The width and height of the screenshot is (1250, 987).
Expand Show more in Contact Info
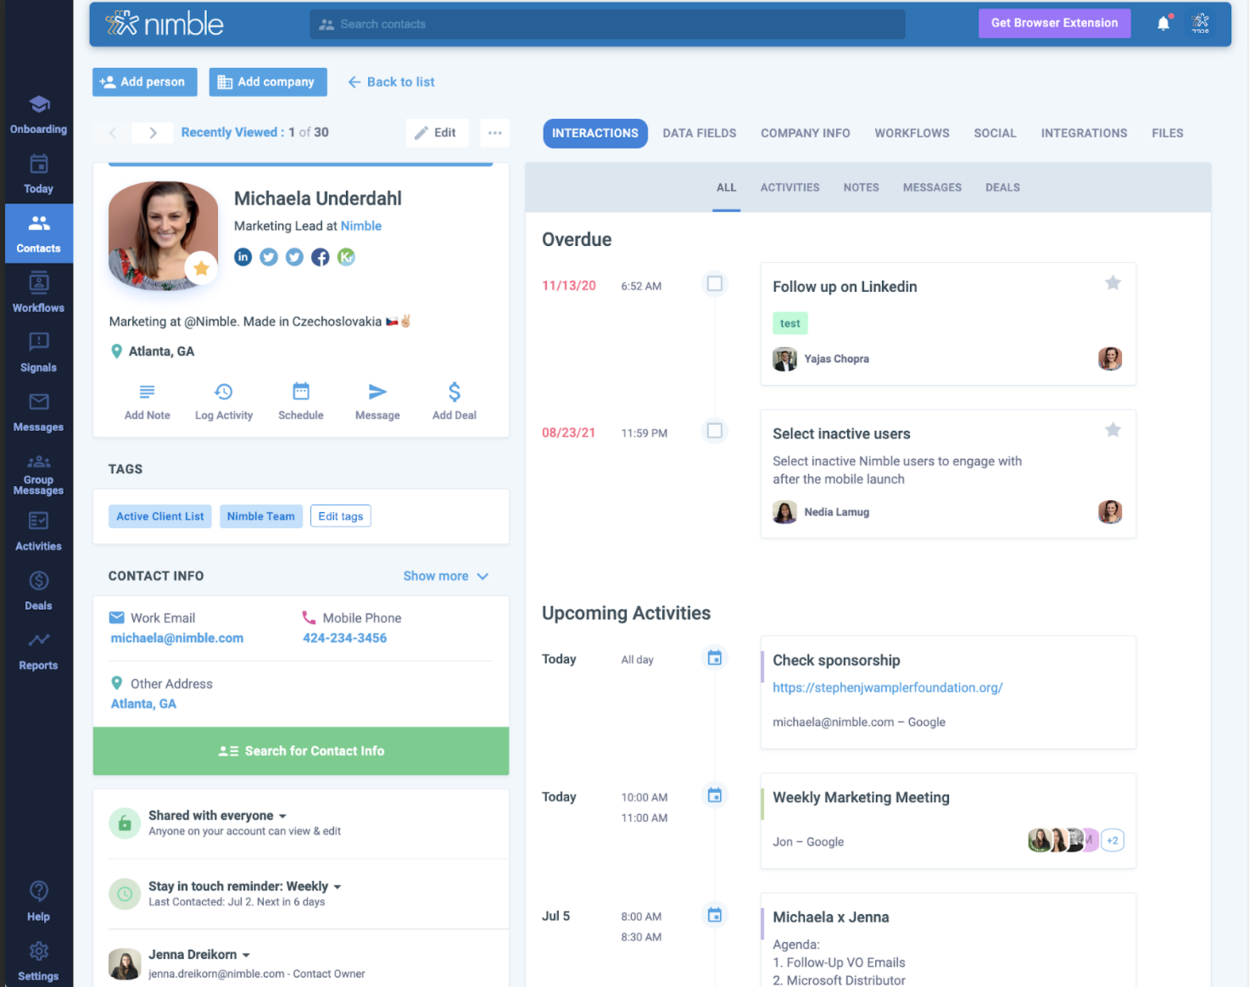(x=445, y=576)
